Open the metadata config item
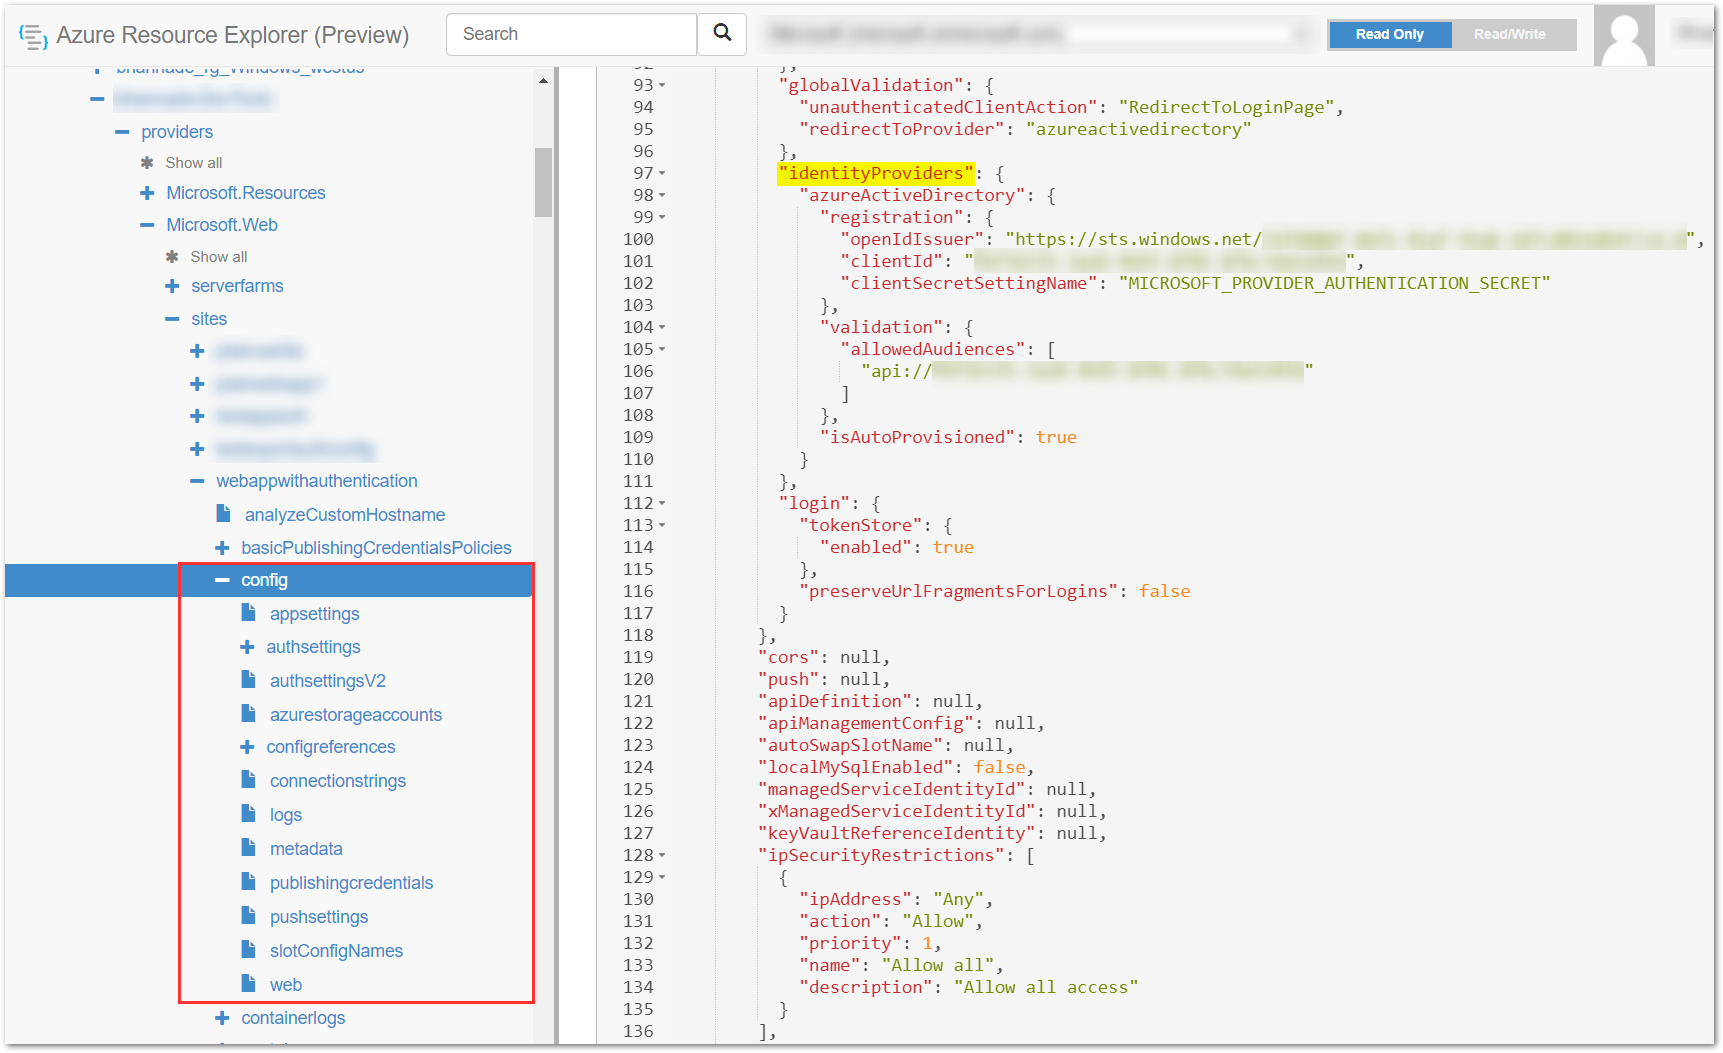Image resolution: width=1723 pixels, height=1053 pixels. 305,849
